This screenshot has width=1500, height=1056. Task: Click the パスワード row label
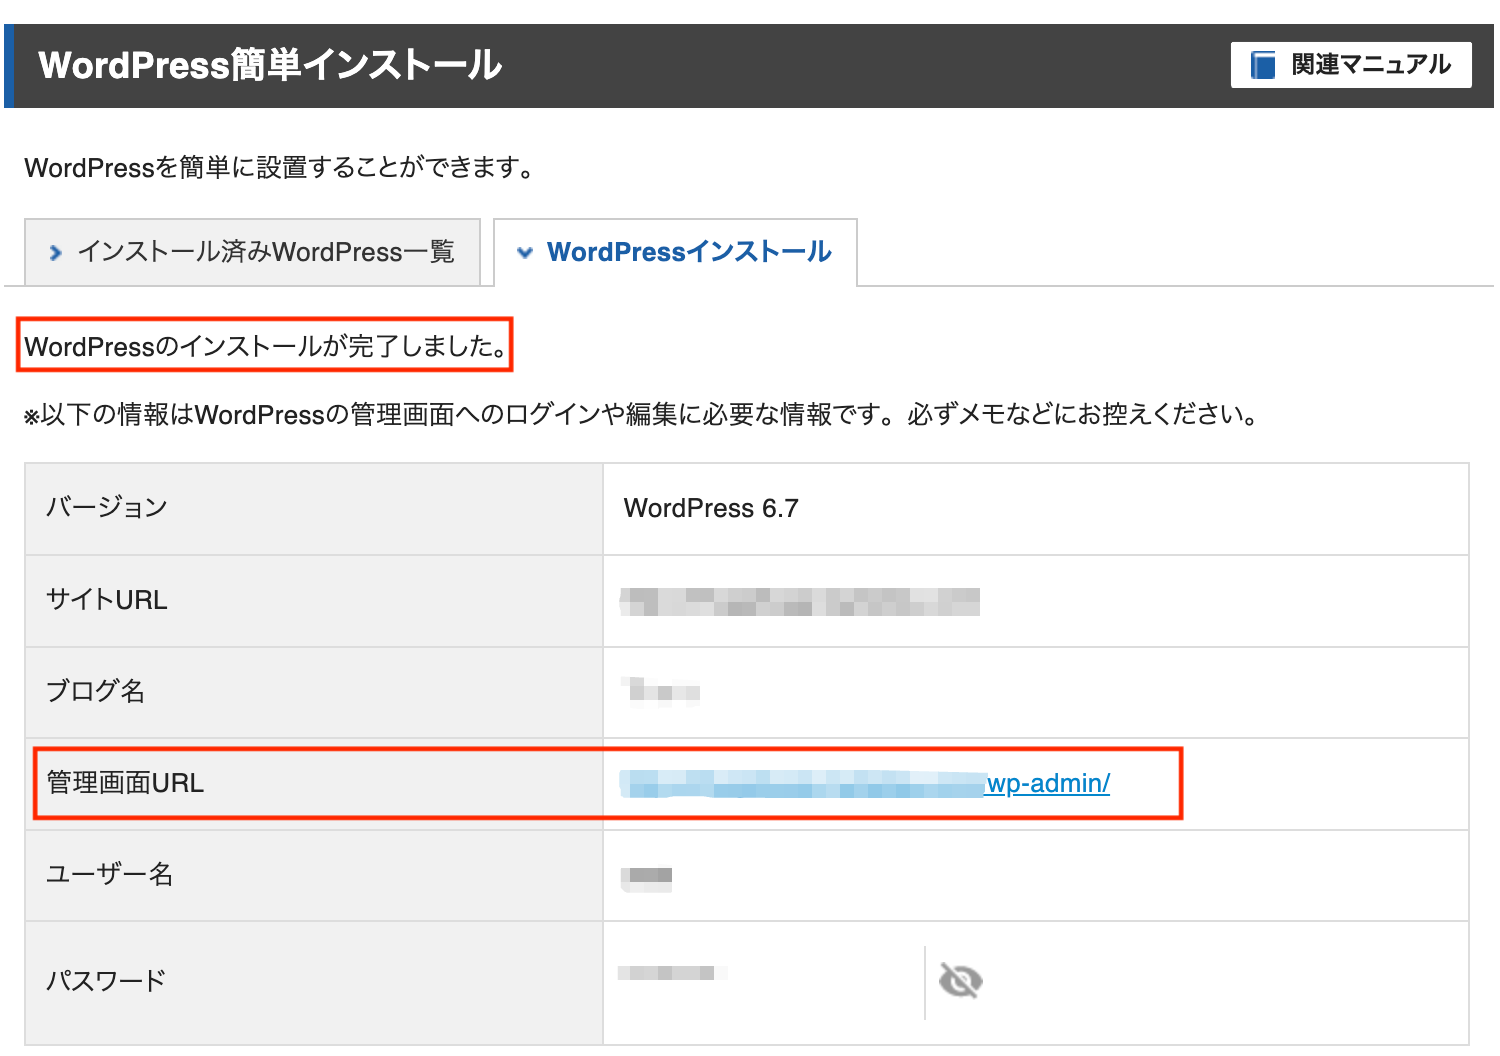click(x=106, y=980)
